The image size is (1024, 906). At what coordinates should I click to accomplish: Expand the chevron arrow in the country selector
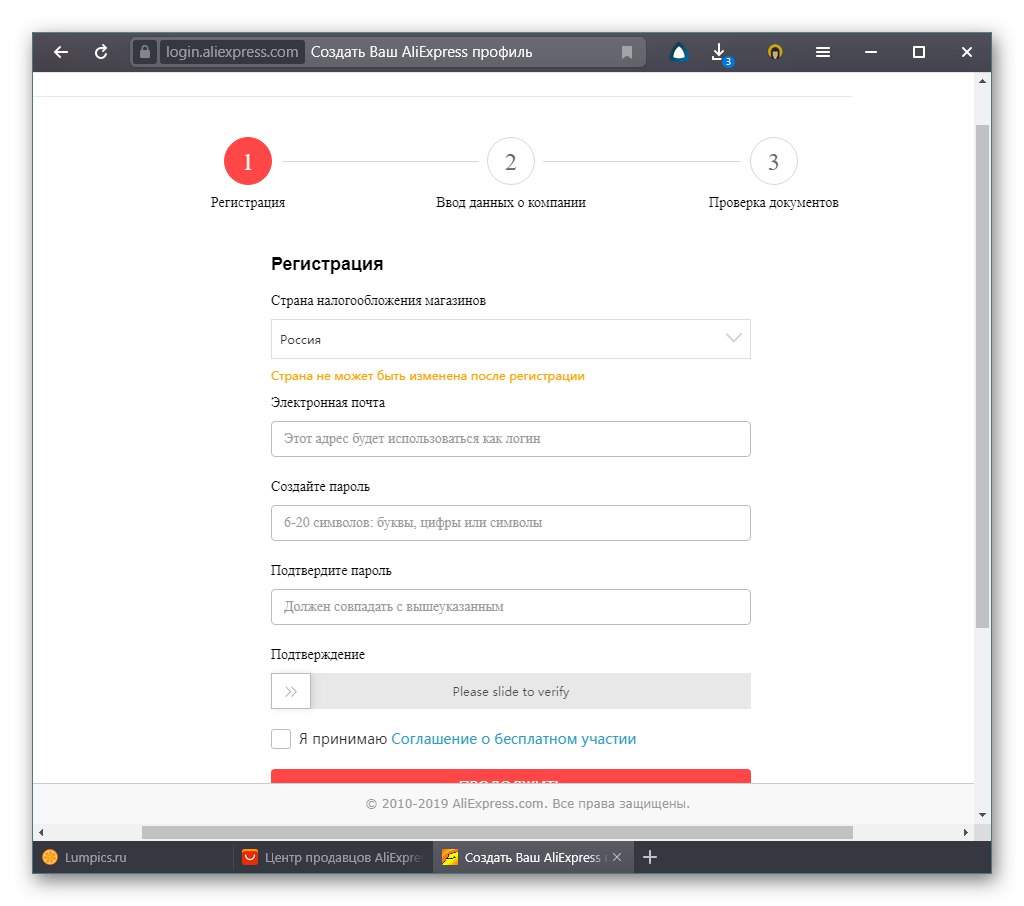[x=734, y=338]
